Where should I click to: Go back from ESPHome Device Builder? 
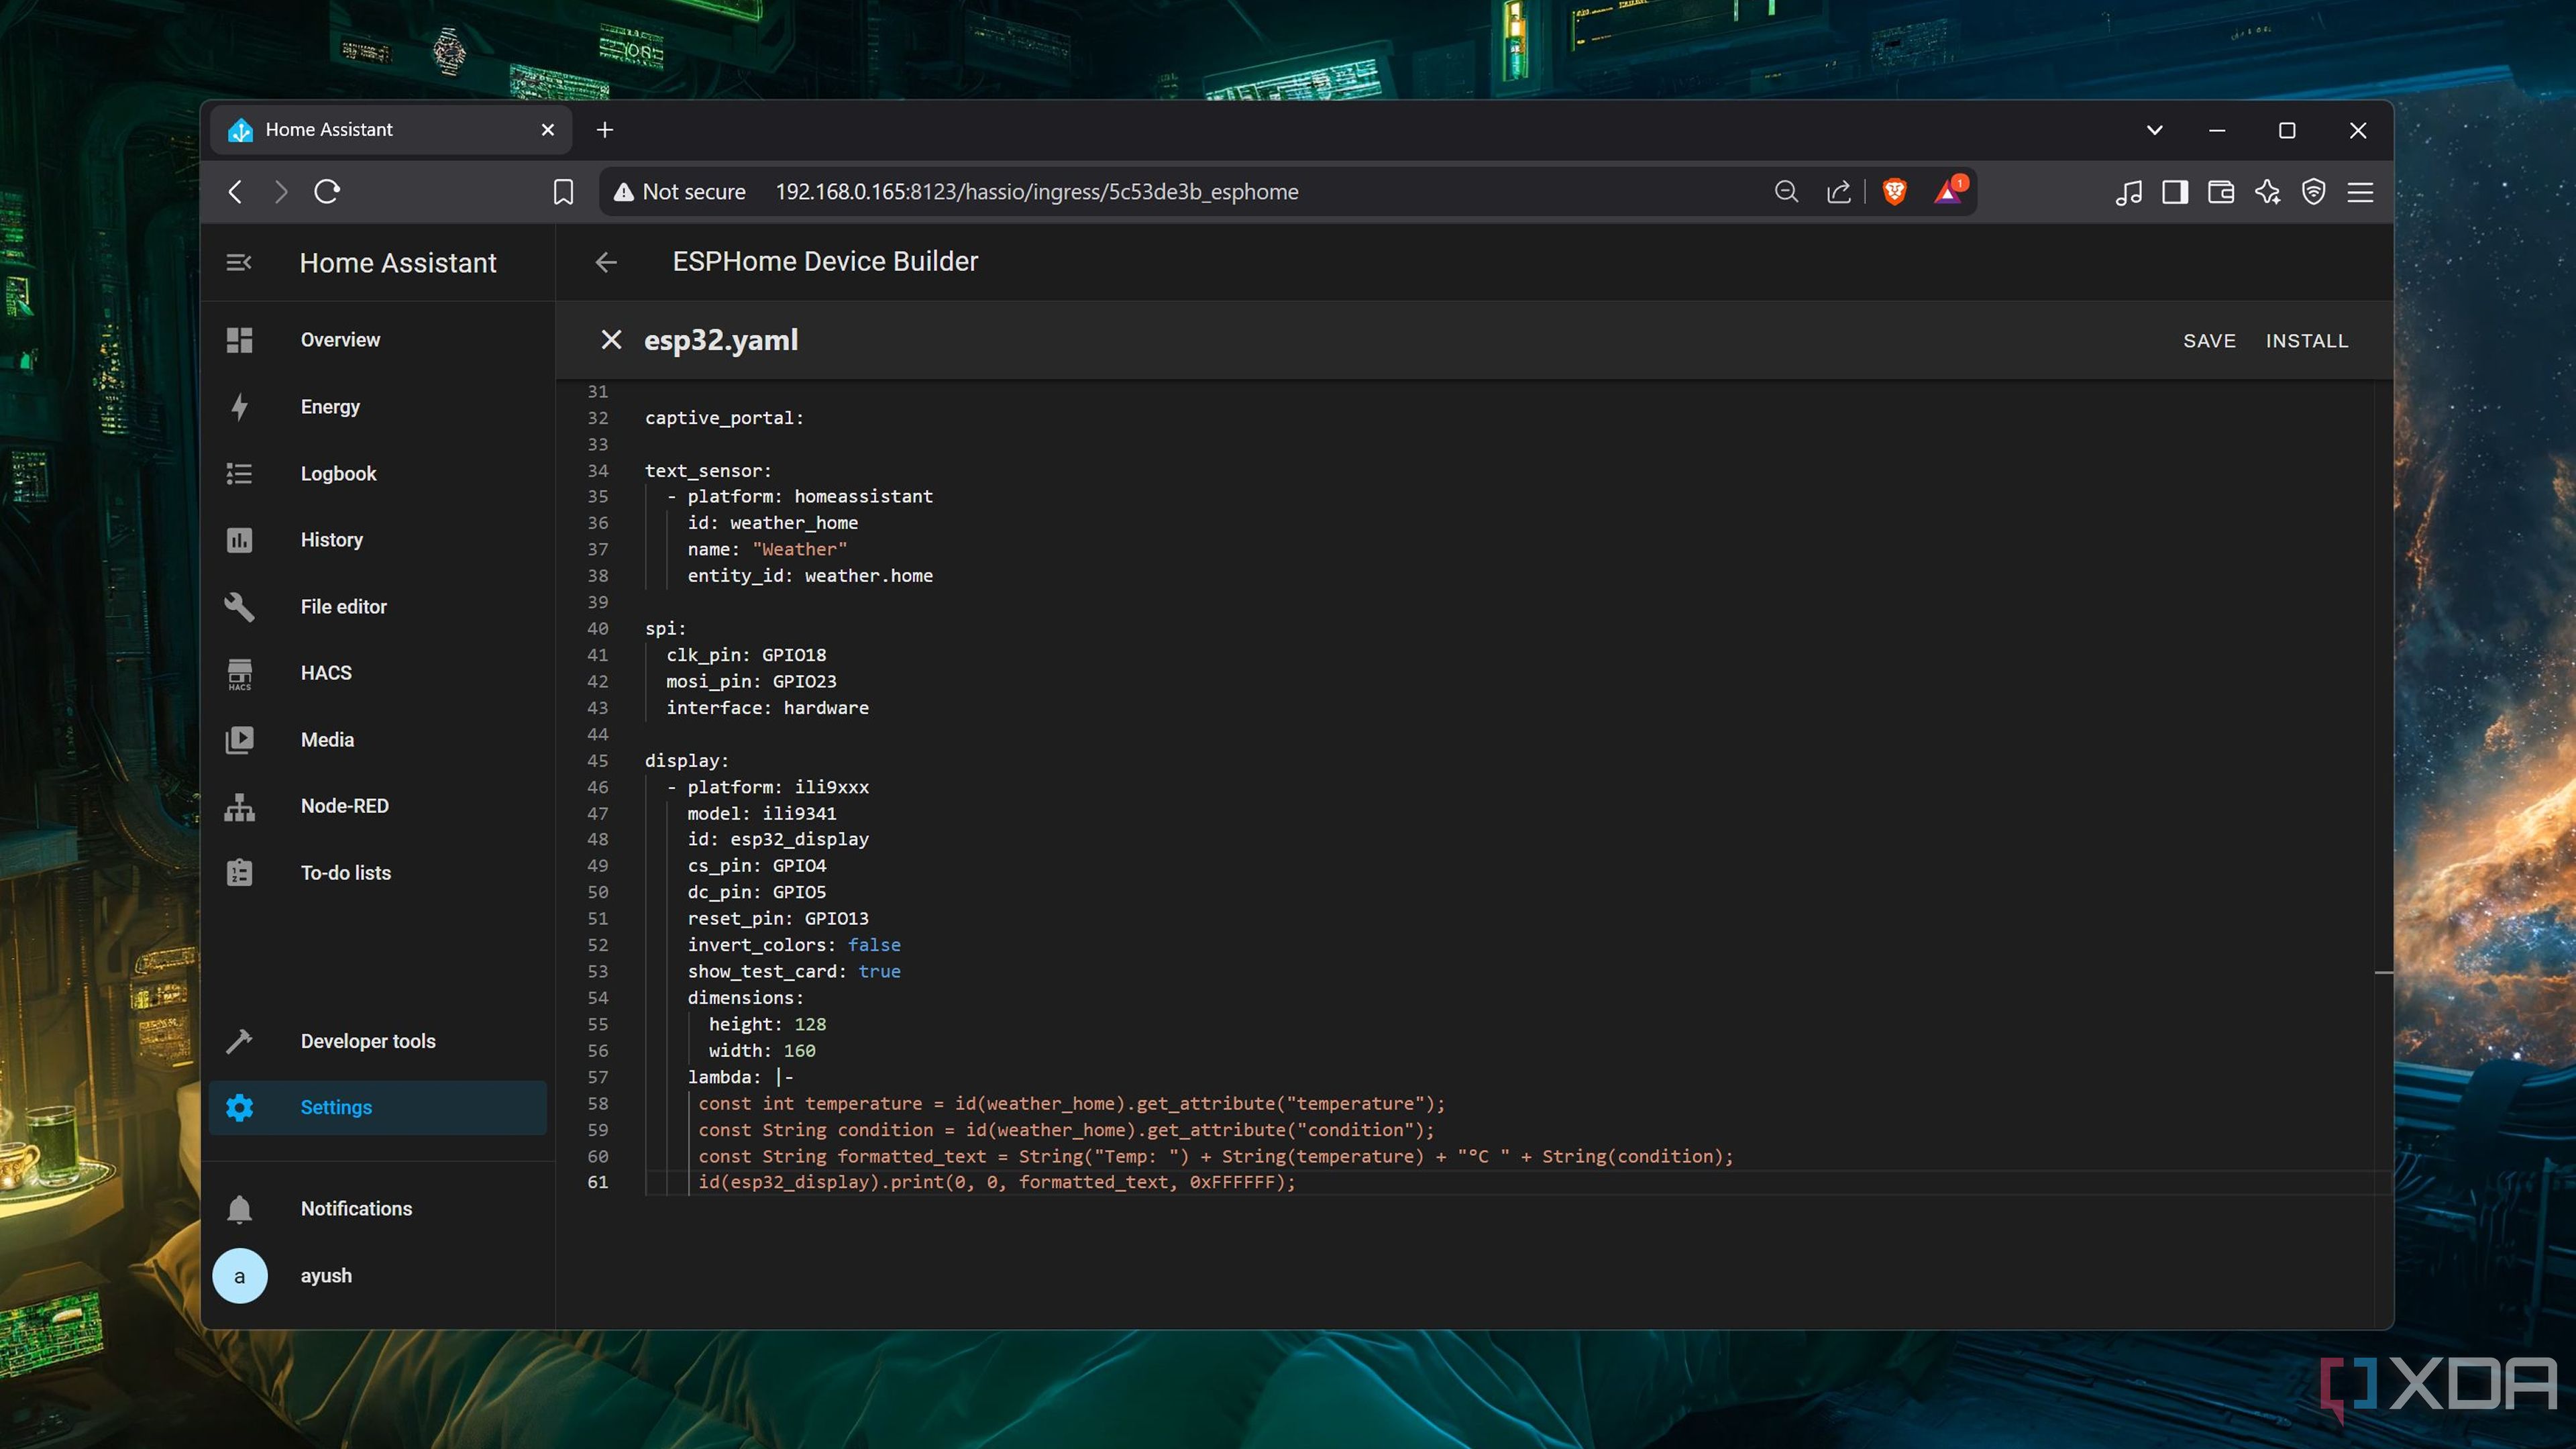pyautogui.click(x=606, y=262)
